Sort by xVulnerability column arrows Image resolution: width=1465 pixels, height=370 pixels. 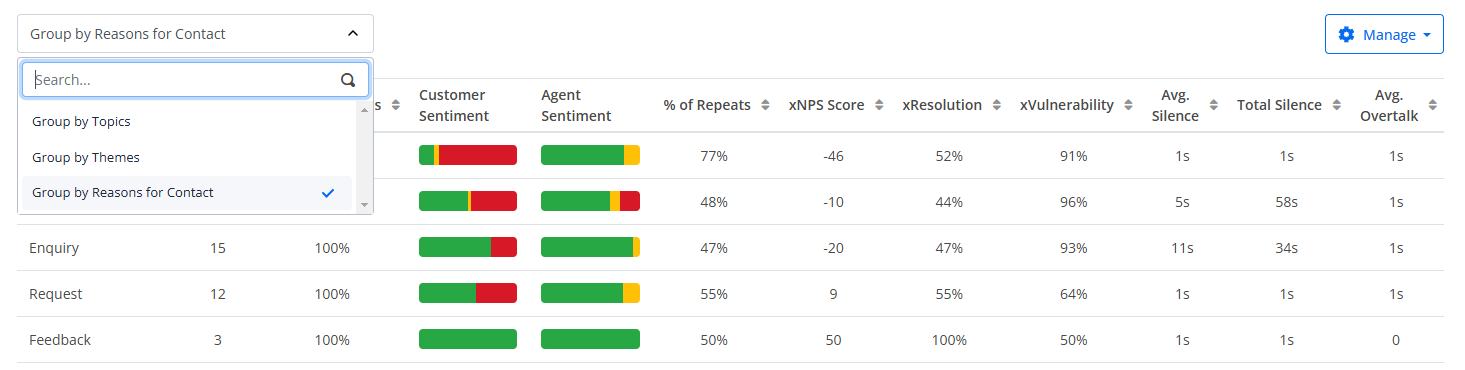(1127, 105)
